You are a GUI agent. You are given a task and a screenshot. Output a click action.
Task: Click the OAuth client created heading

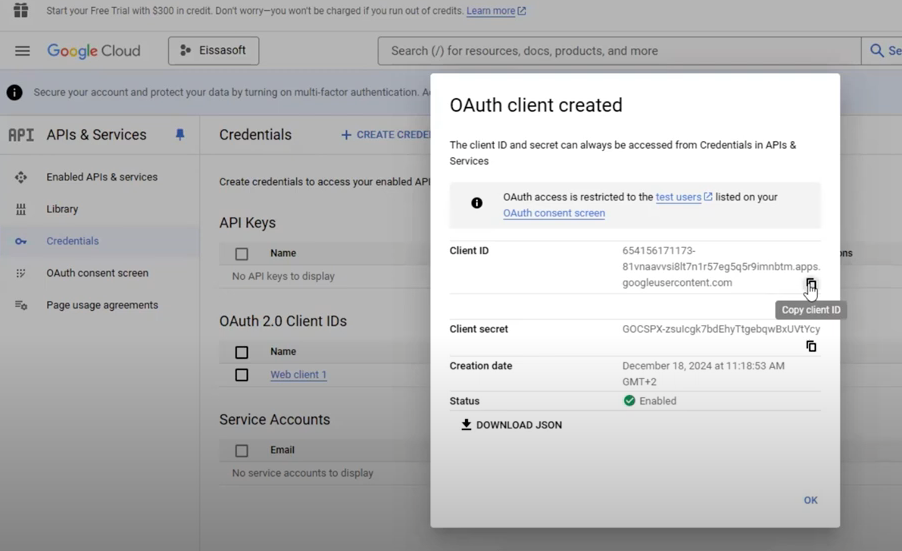(x=536, y=105)
